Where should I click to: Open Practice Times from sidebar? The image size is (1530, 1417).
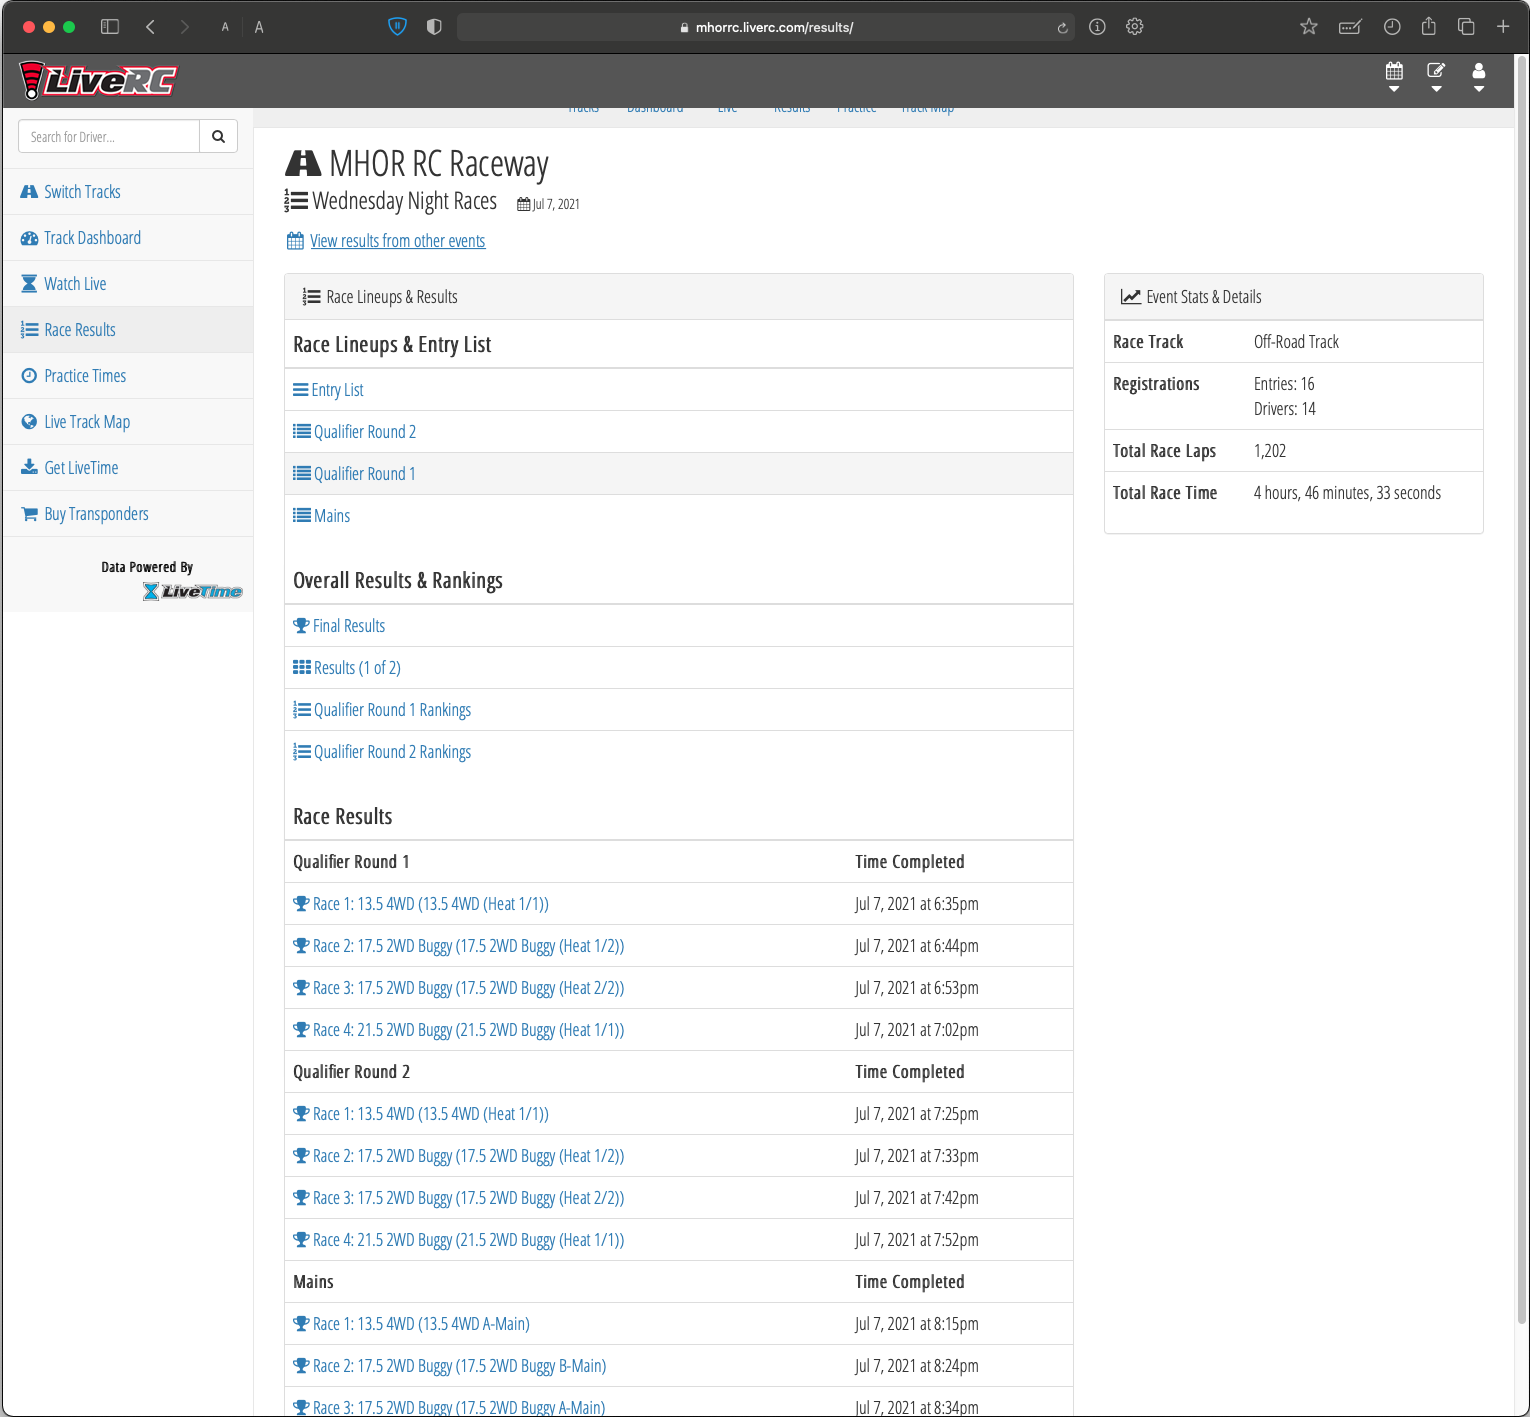coord(85,376)
